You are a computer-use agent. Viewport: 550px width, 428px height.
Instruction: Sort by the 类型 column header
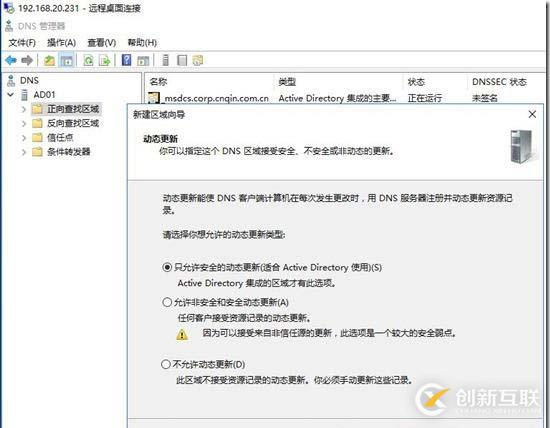point(339,82)
